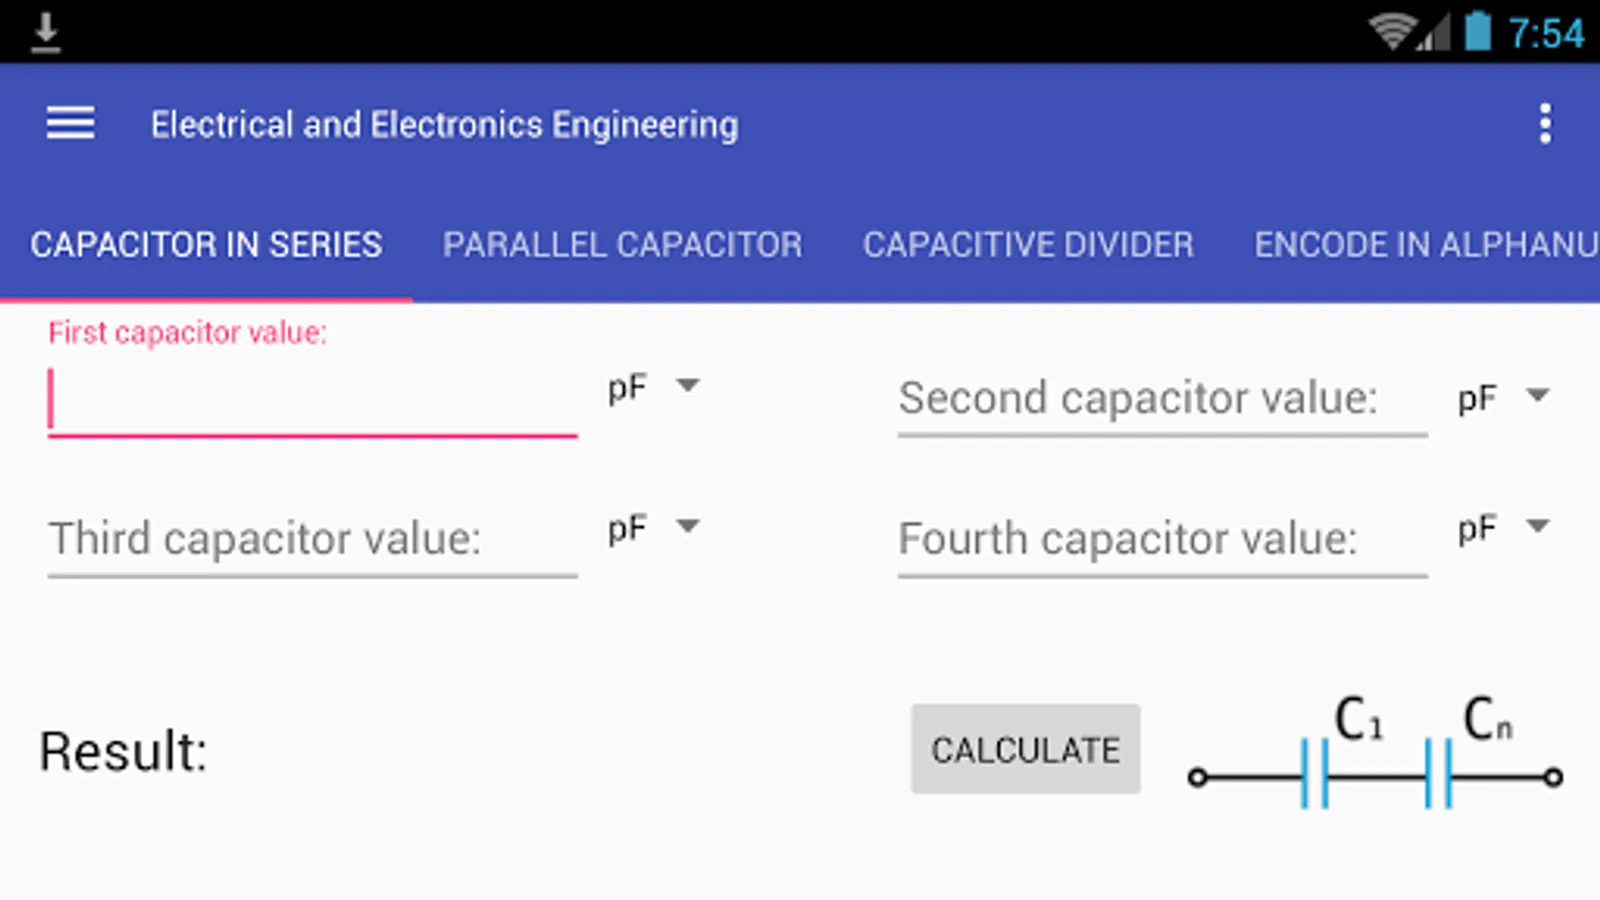Focus the first capacitor value field

[312, 400]
